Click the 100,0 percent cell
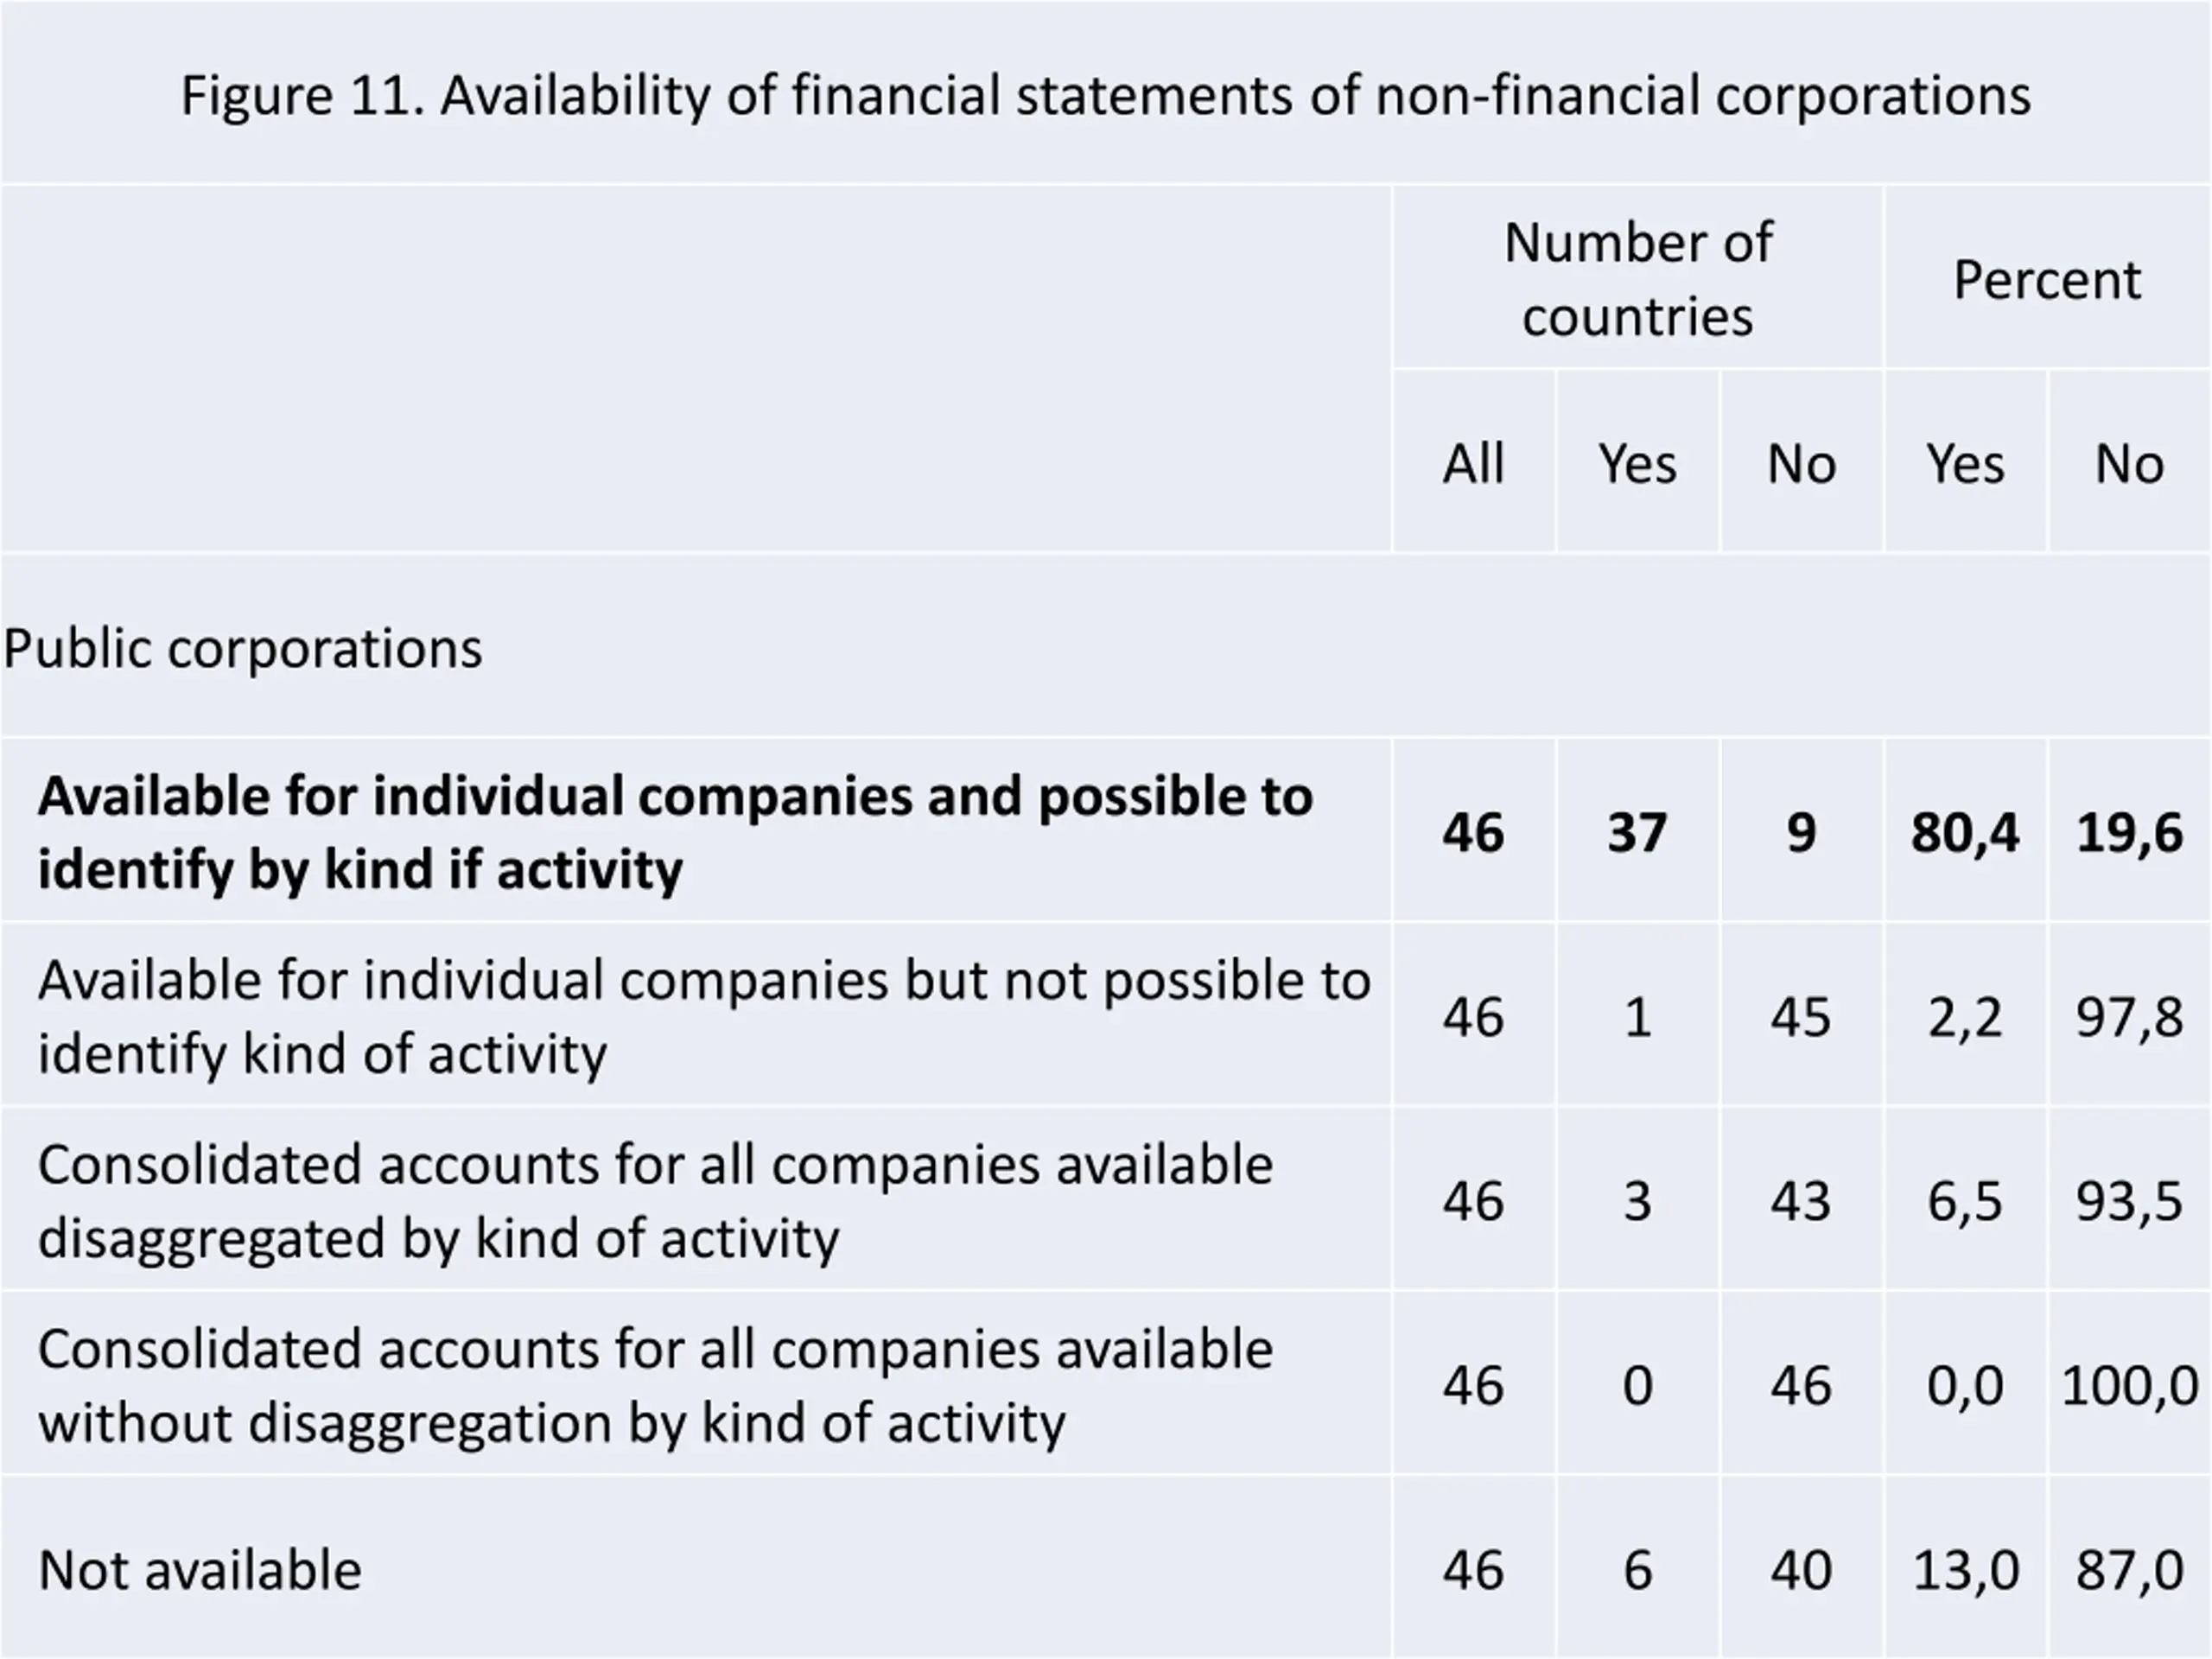Image resolution: width=2212 pixels, height=1659 pixels. click(x=2130, y=1385)
